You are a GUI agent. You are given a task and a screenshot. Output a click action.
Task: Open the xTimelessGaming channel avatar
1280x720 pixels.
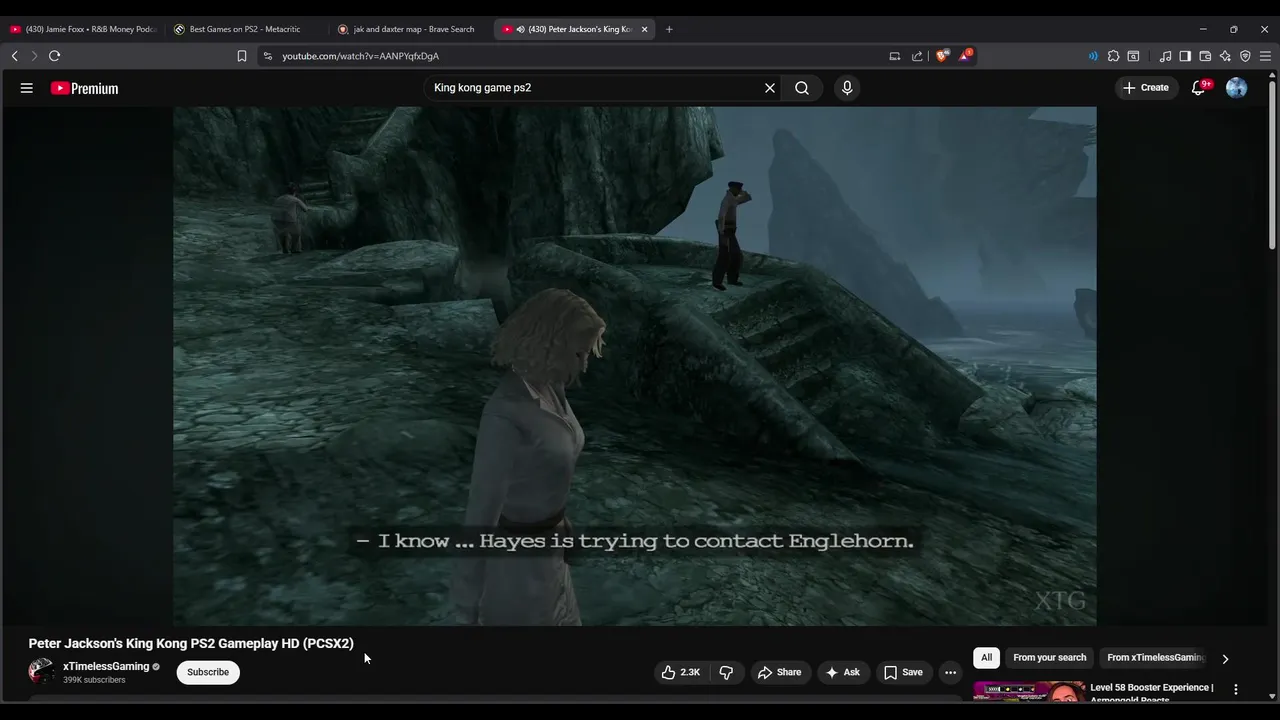point(41,671)
